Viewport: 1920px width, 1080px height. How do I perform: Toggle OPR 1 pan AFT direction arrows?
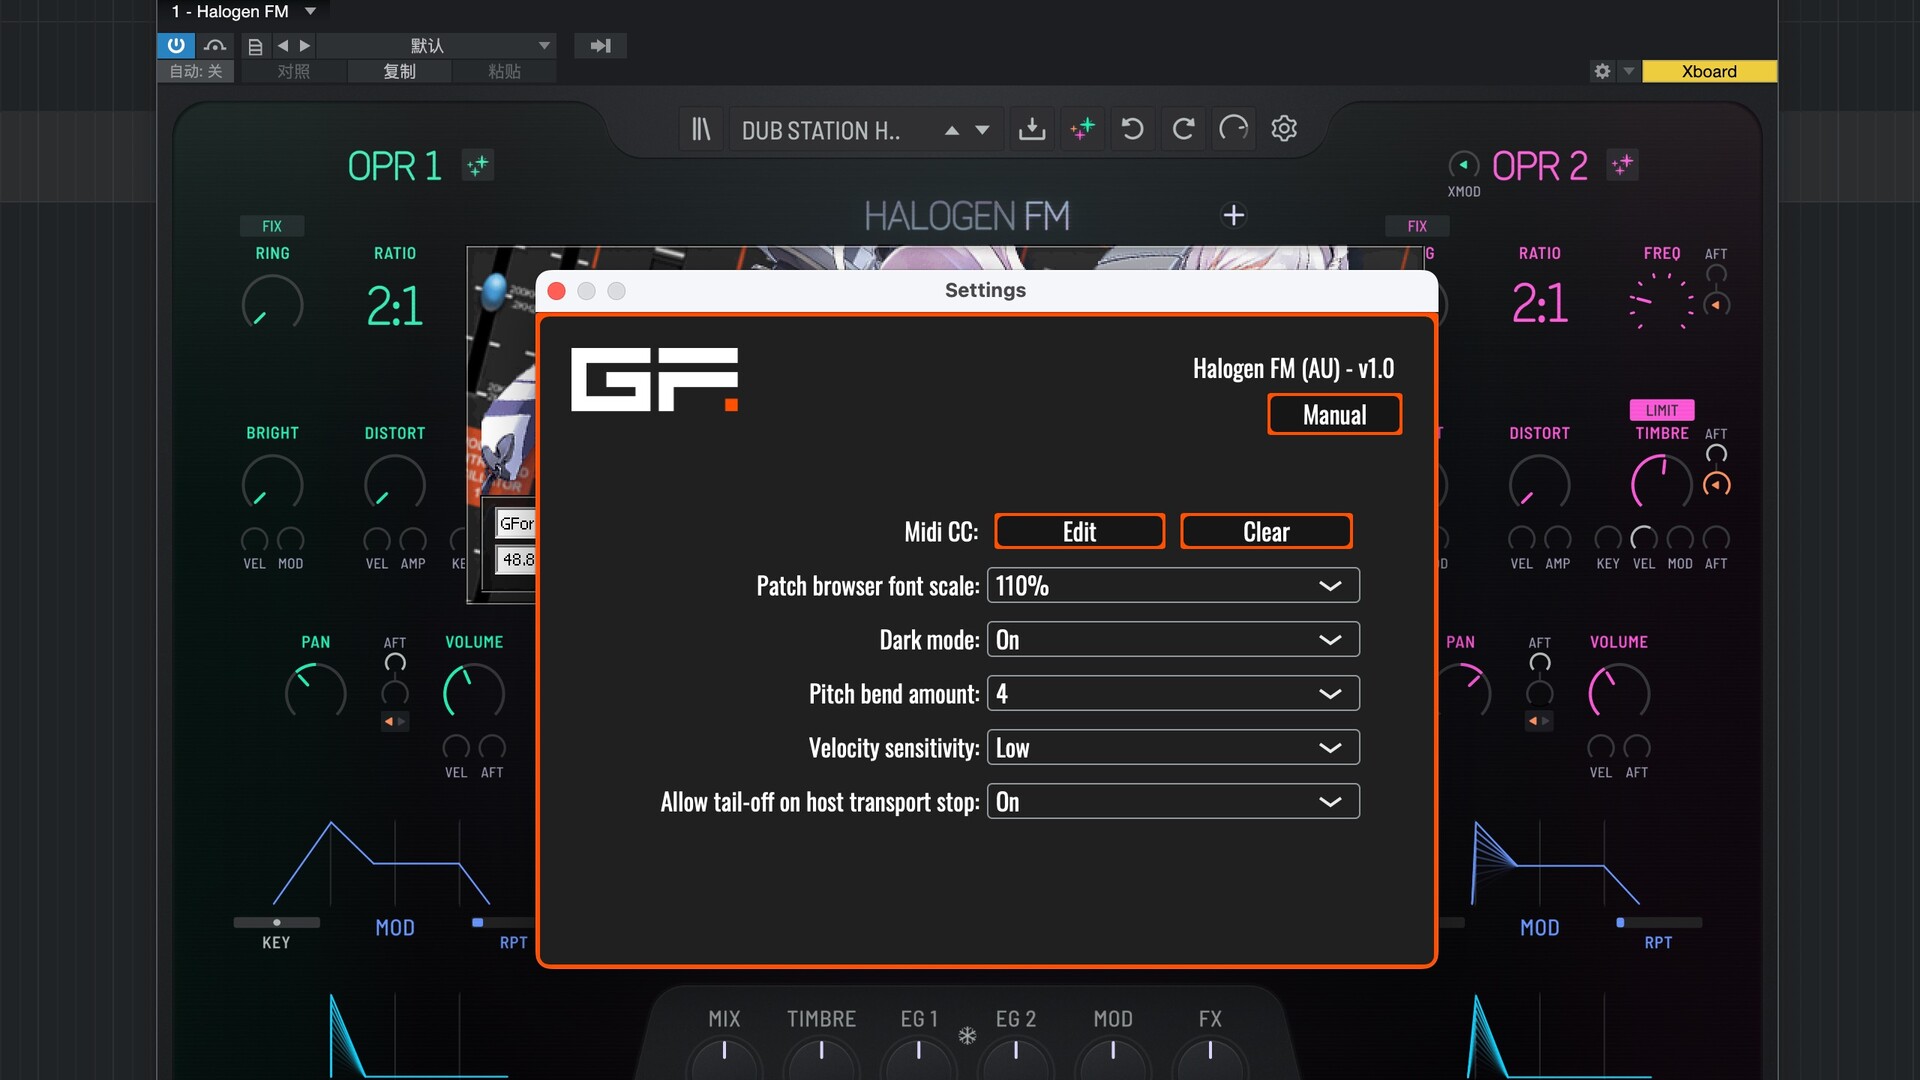tap(395, 721)
